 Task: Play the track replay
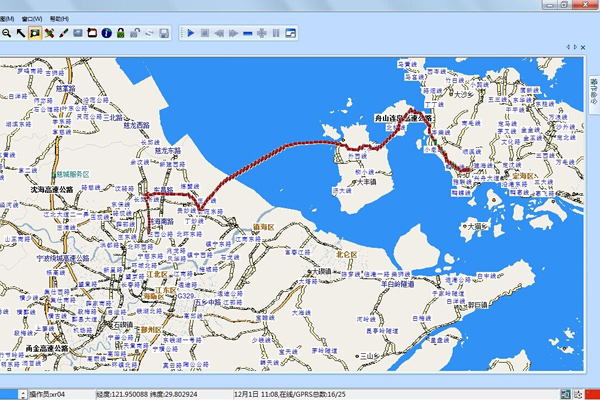click(x=190, y=33)
